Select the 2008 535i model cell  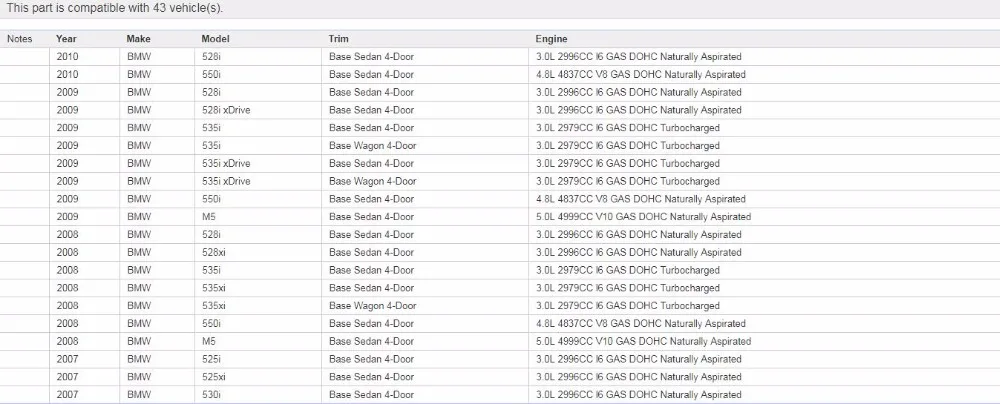213,270
